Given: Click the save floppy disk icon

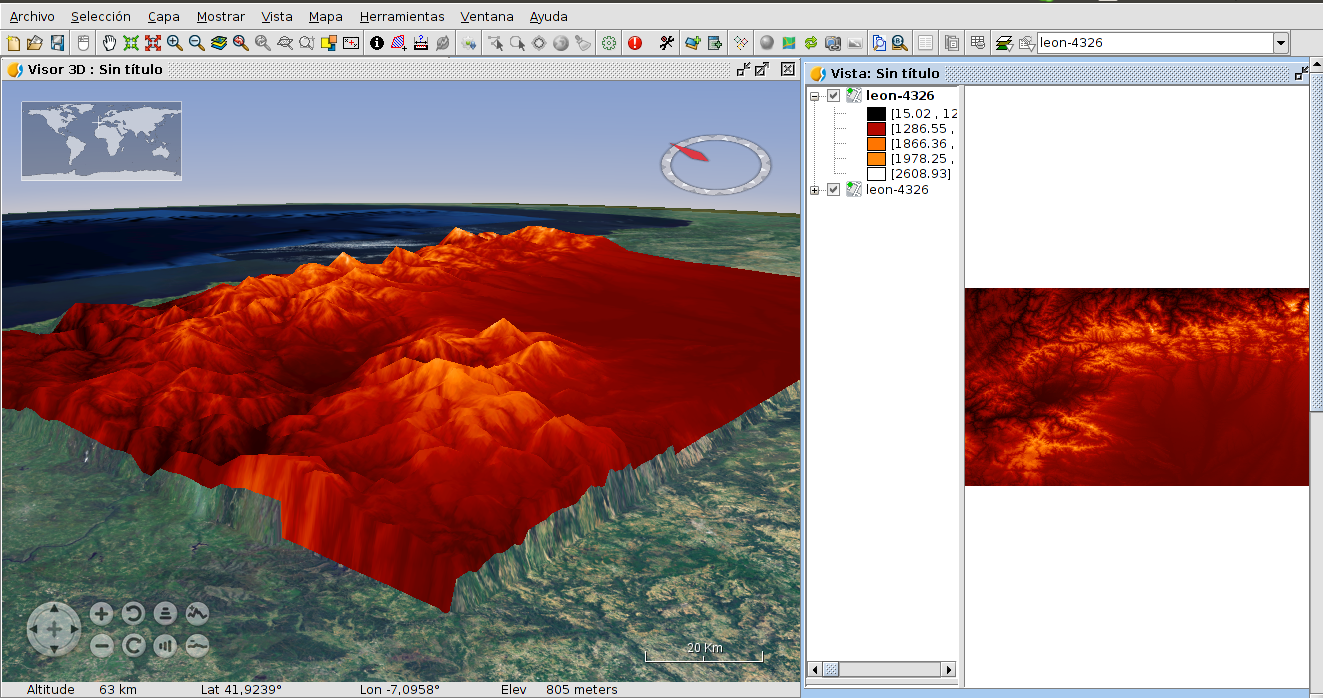Looking at the screenshot, I should click(x=57, y=43).
